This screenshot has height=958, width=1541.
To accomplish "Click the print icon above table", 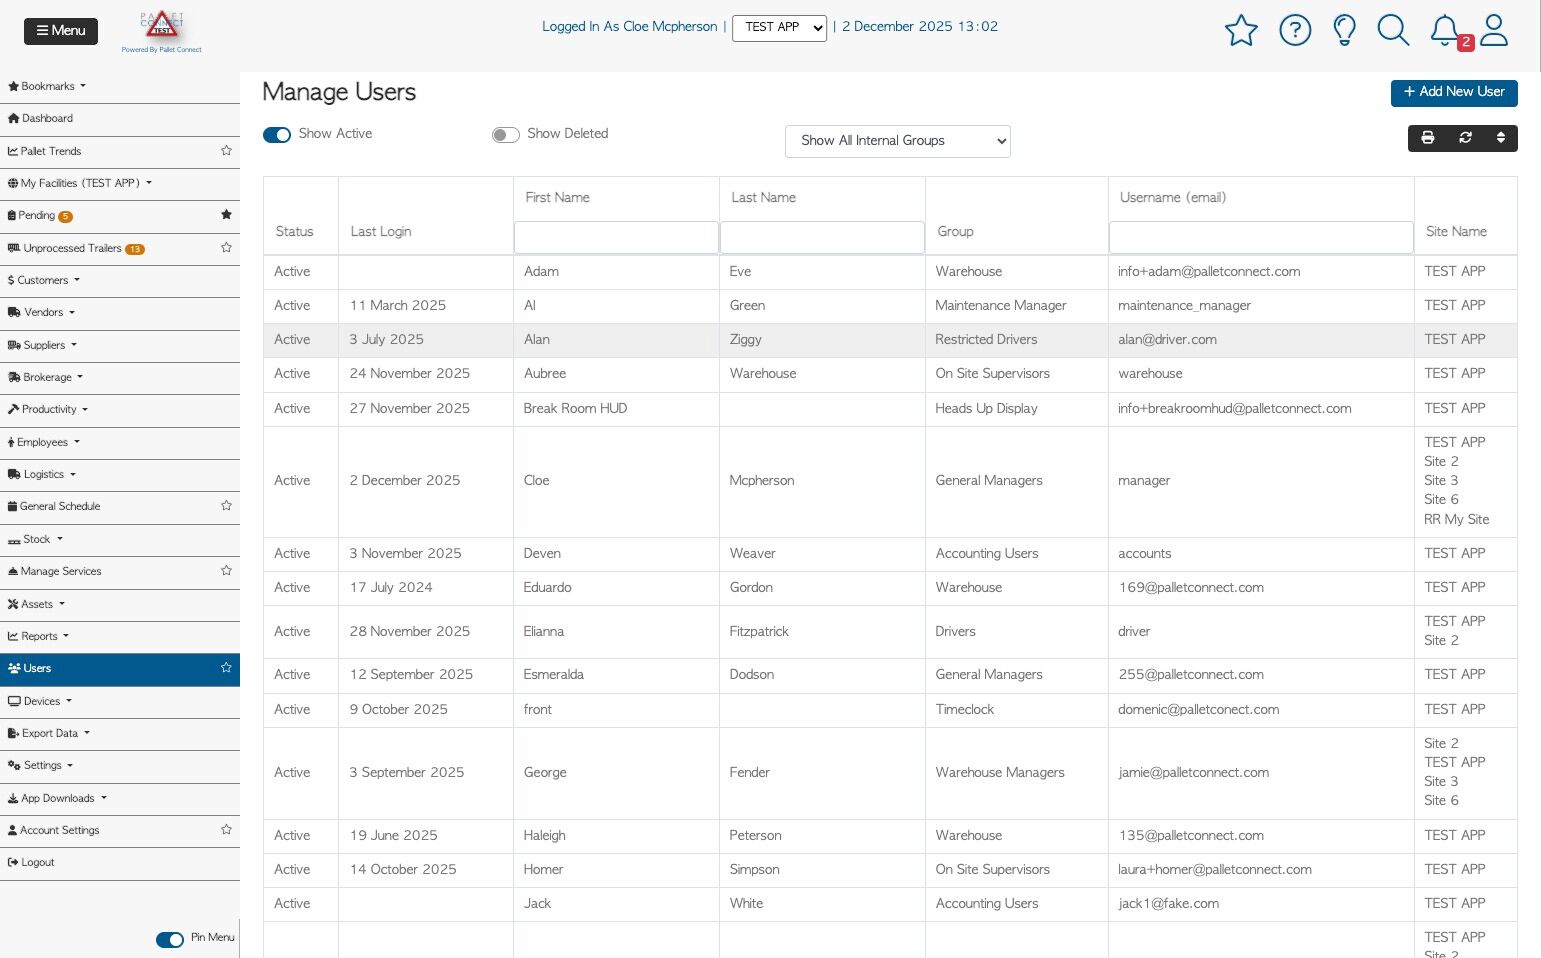I will pyautogui.click(x=1428, y=138).
